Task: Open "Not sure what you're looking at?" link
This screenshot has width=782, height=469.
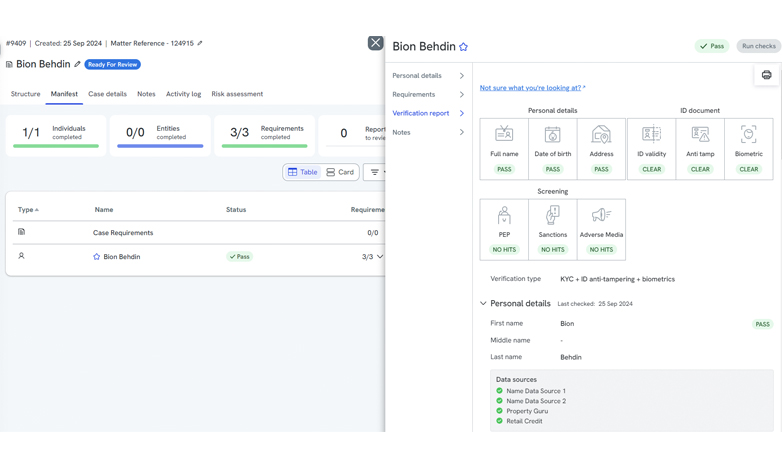Action: 530,88
